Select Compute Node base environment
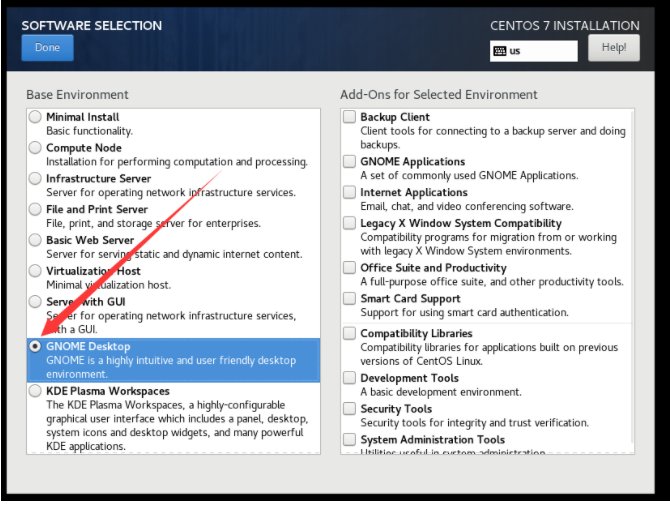Image resolution: width=670 pixels, height=508 pixels. click(x=36, y=148)
